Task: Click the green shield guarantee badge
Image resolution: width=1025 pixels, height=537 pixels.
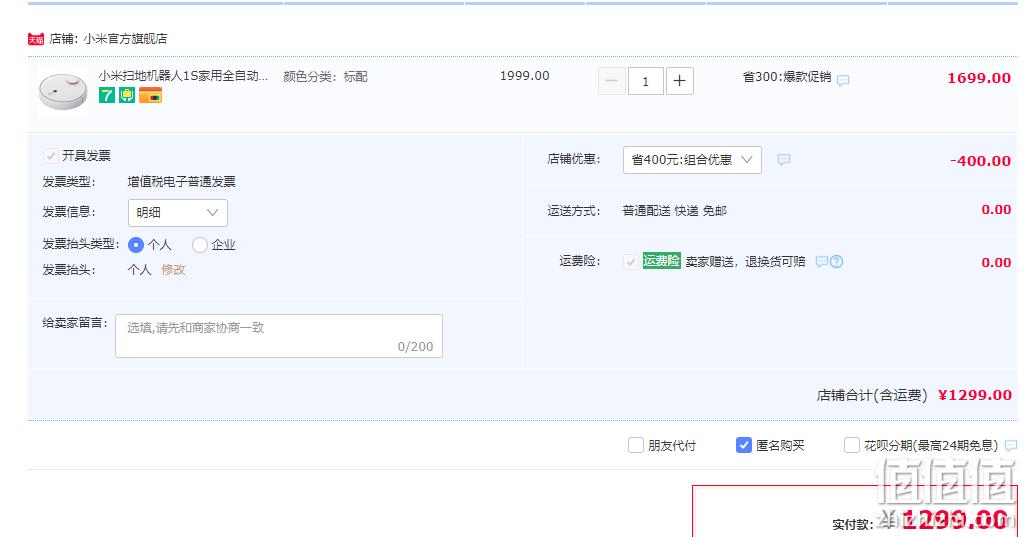Action: pyautogui.click(x=127, y=95)
